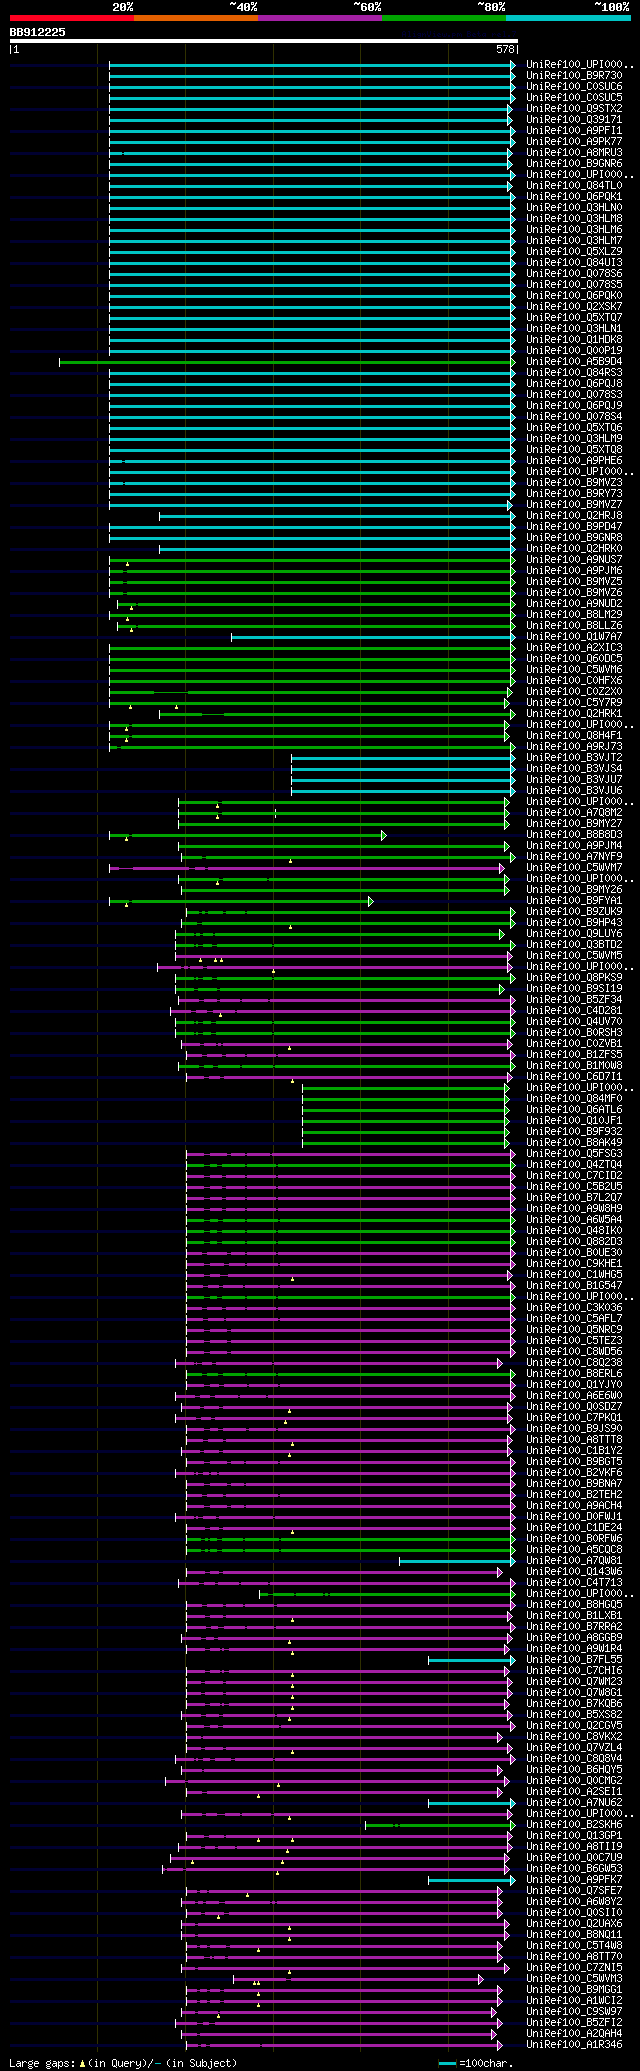This screenshot has width=640, height=2071.
Task: Select the UniRef100_C9KHE1 label
Action: (574, 1263)
